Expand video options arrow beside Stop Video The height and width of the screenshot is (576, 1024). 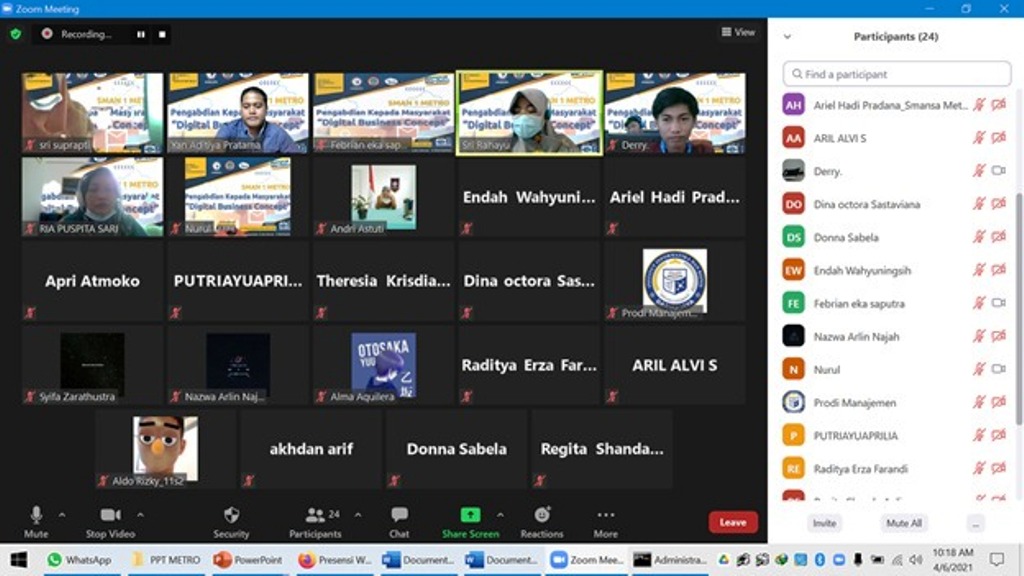coord(140,515)
